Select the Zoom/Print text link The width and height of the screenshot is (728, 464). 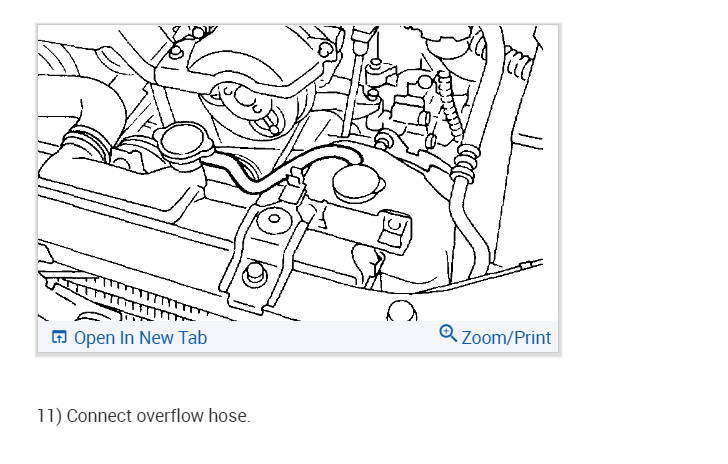(506, 338)
